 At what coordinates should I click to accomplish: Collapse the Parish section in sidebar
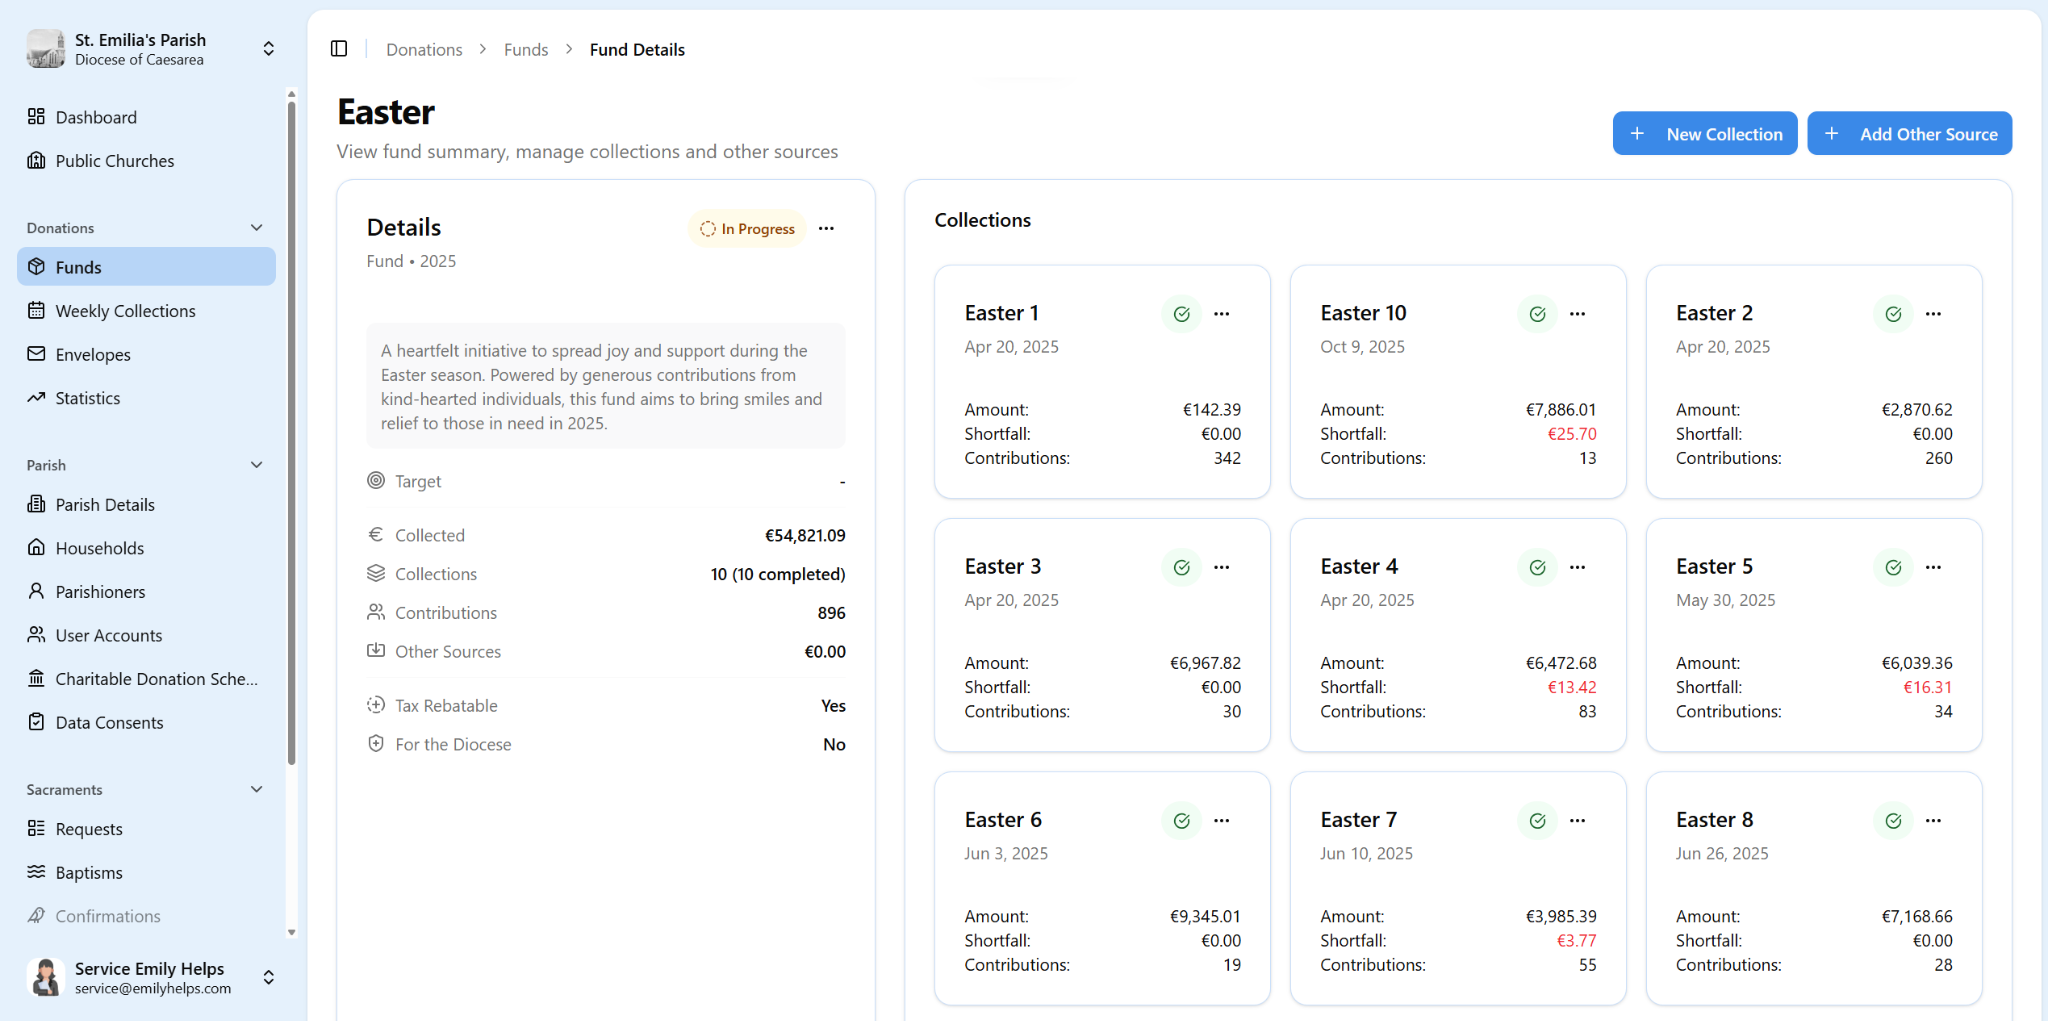click(256, 464)
